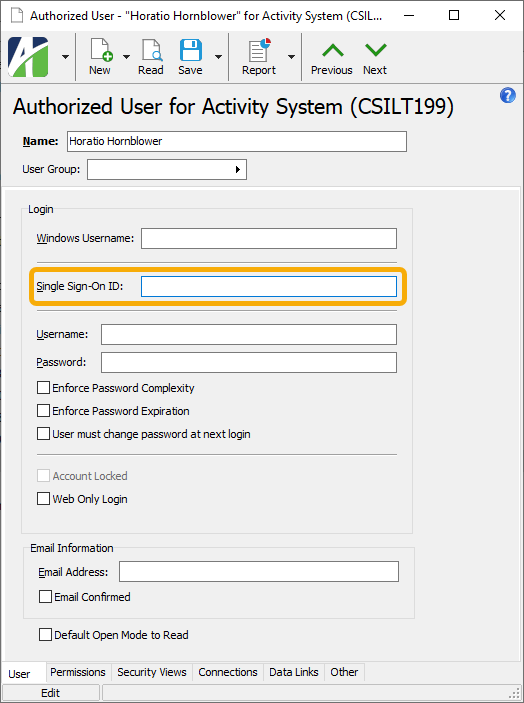Viewport: 524px width, 703px height.
Task: Open dropdown arrow beside Report
Action: [291, 57]
